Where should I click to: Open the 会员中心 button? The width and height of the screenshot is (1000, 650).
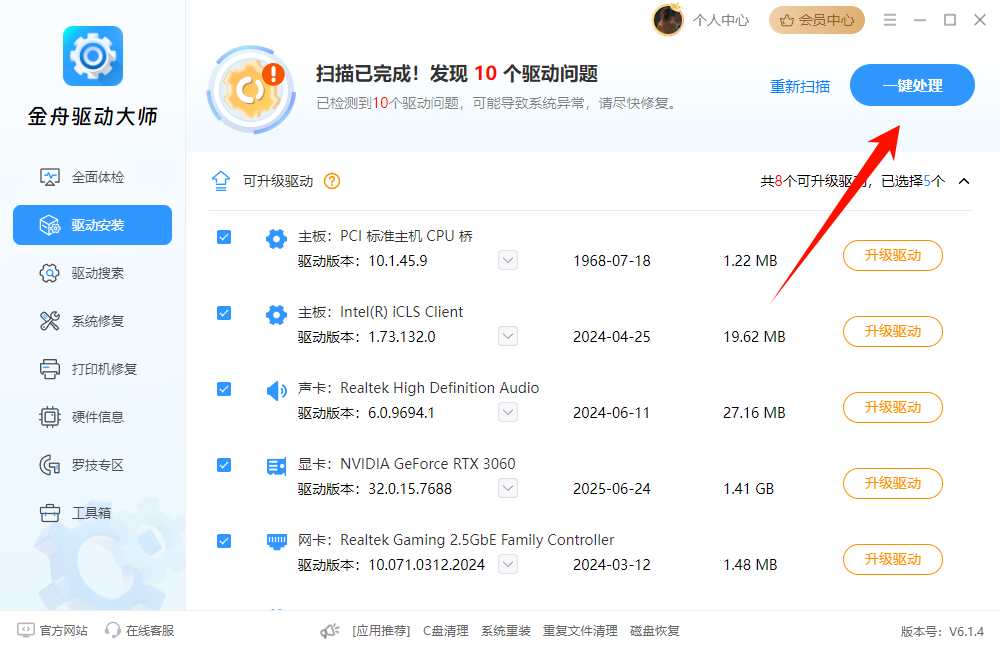pos(817,20)
